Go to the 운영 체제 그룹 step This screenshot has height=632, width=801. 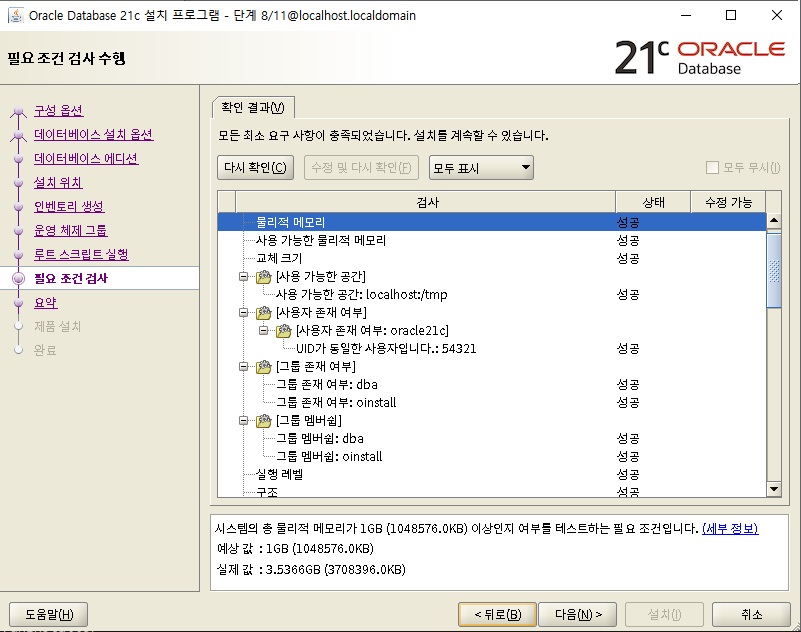tap(70, 230)
